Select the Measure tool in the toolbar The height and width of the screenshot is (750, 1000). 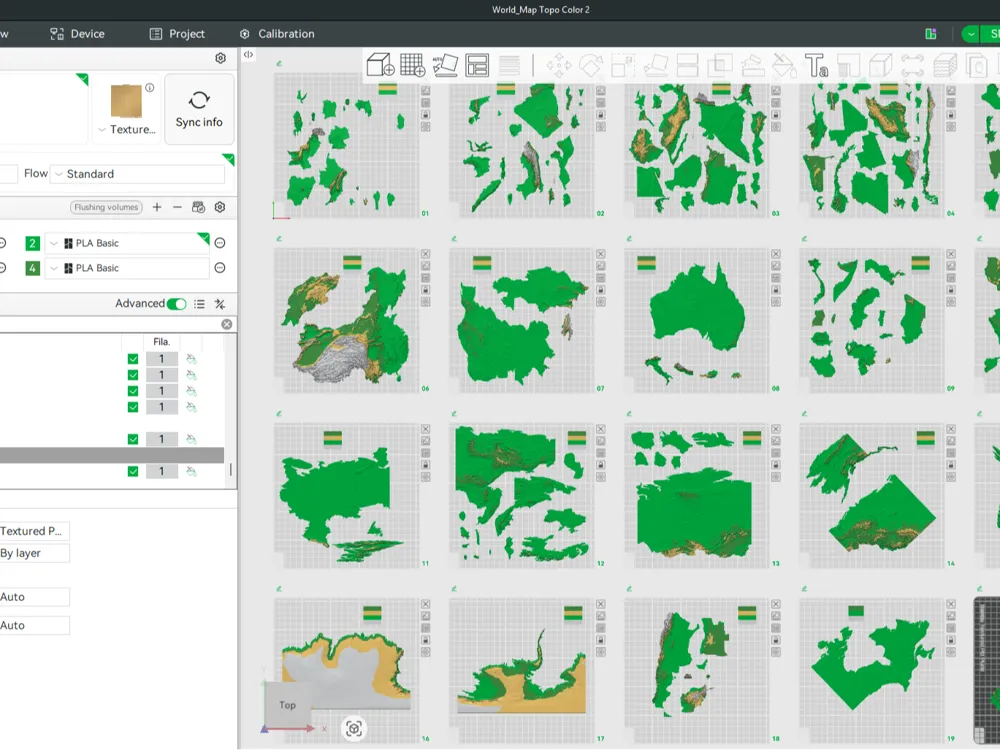(x=913, y=66)
